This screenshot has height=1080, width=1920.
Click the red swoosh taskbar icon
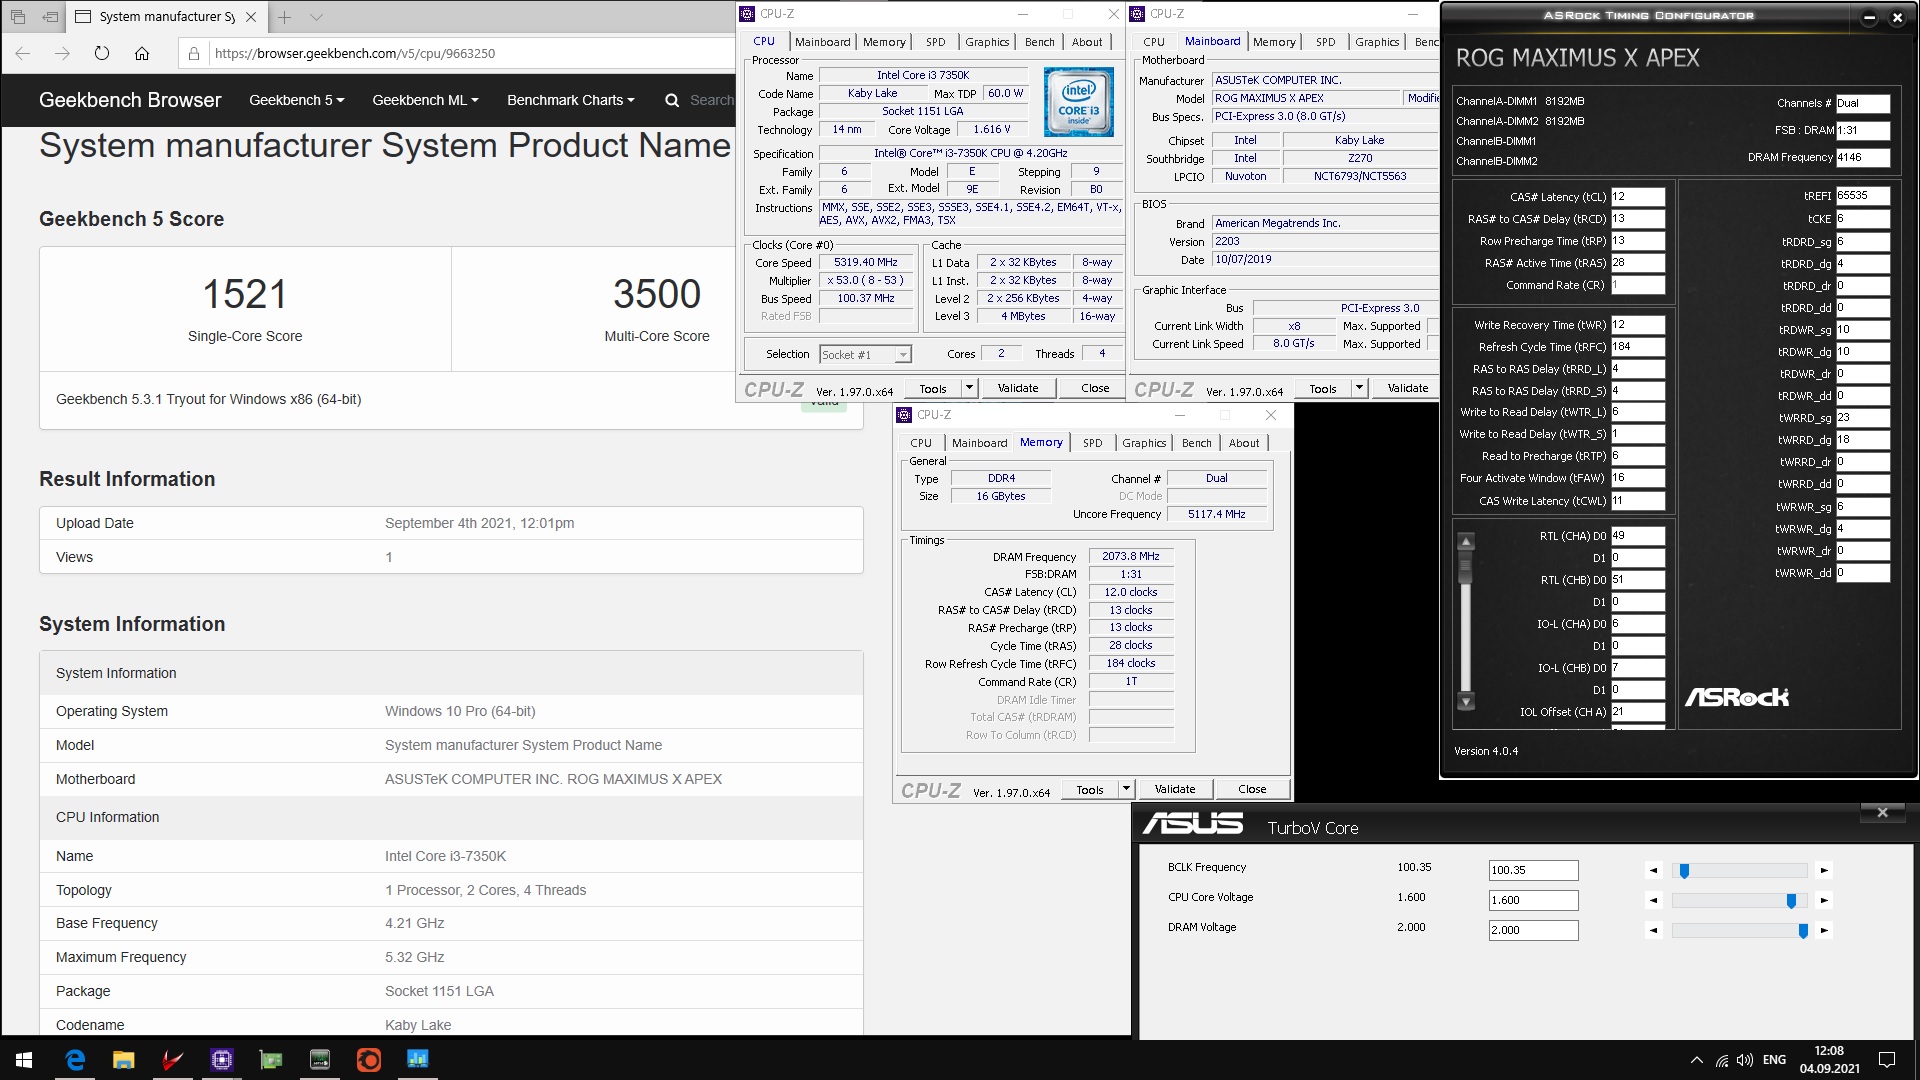coord(172,1059)
